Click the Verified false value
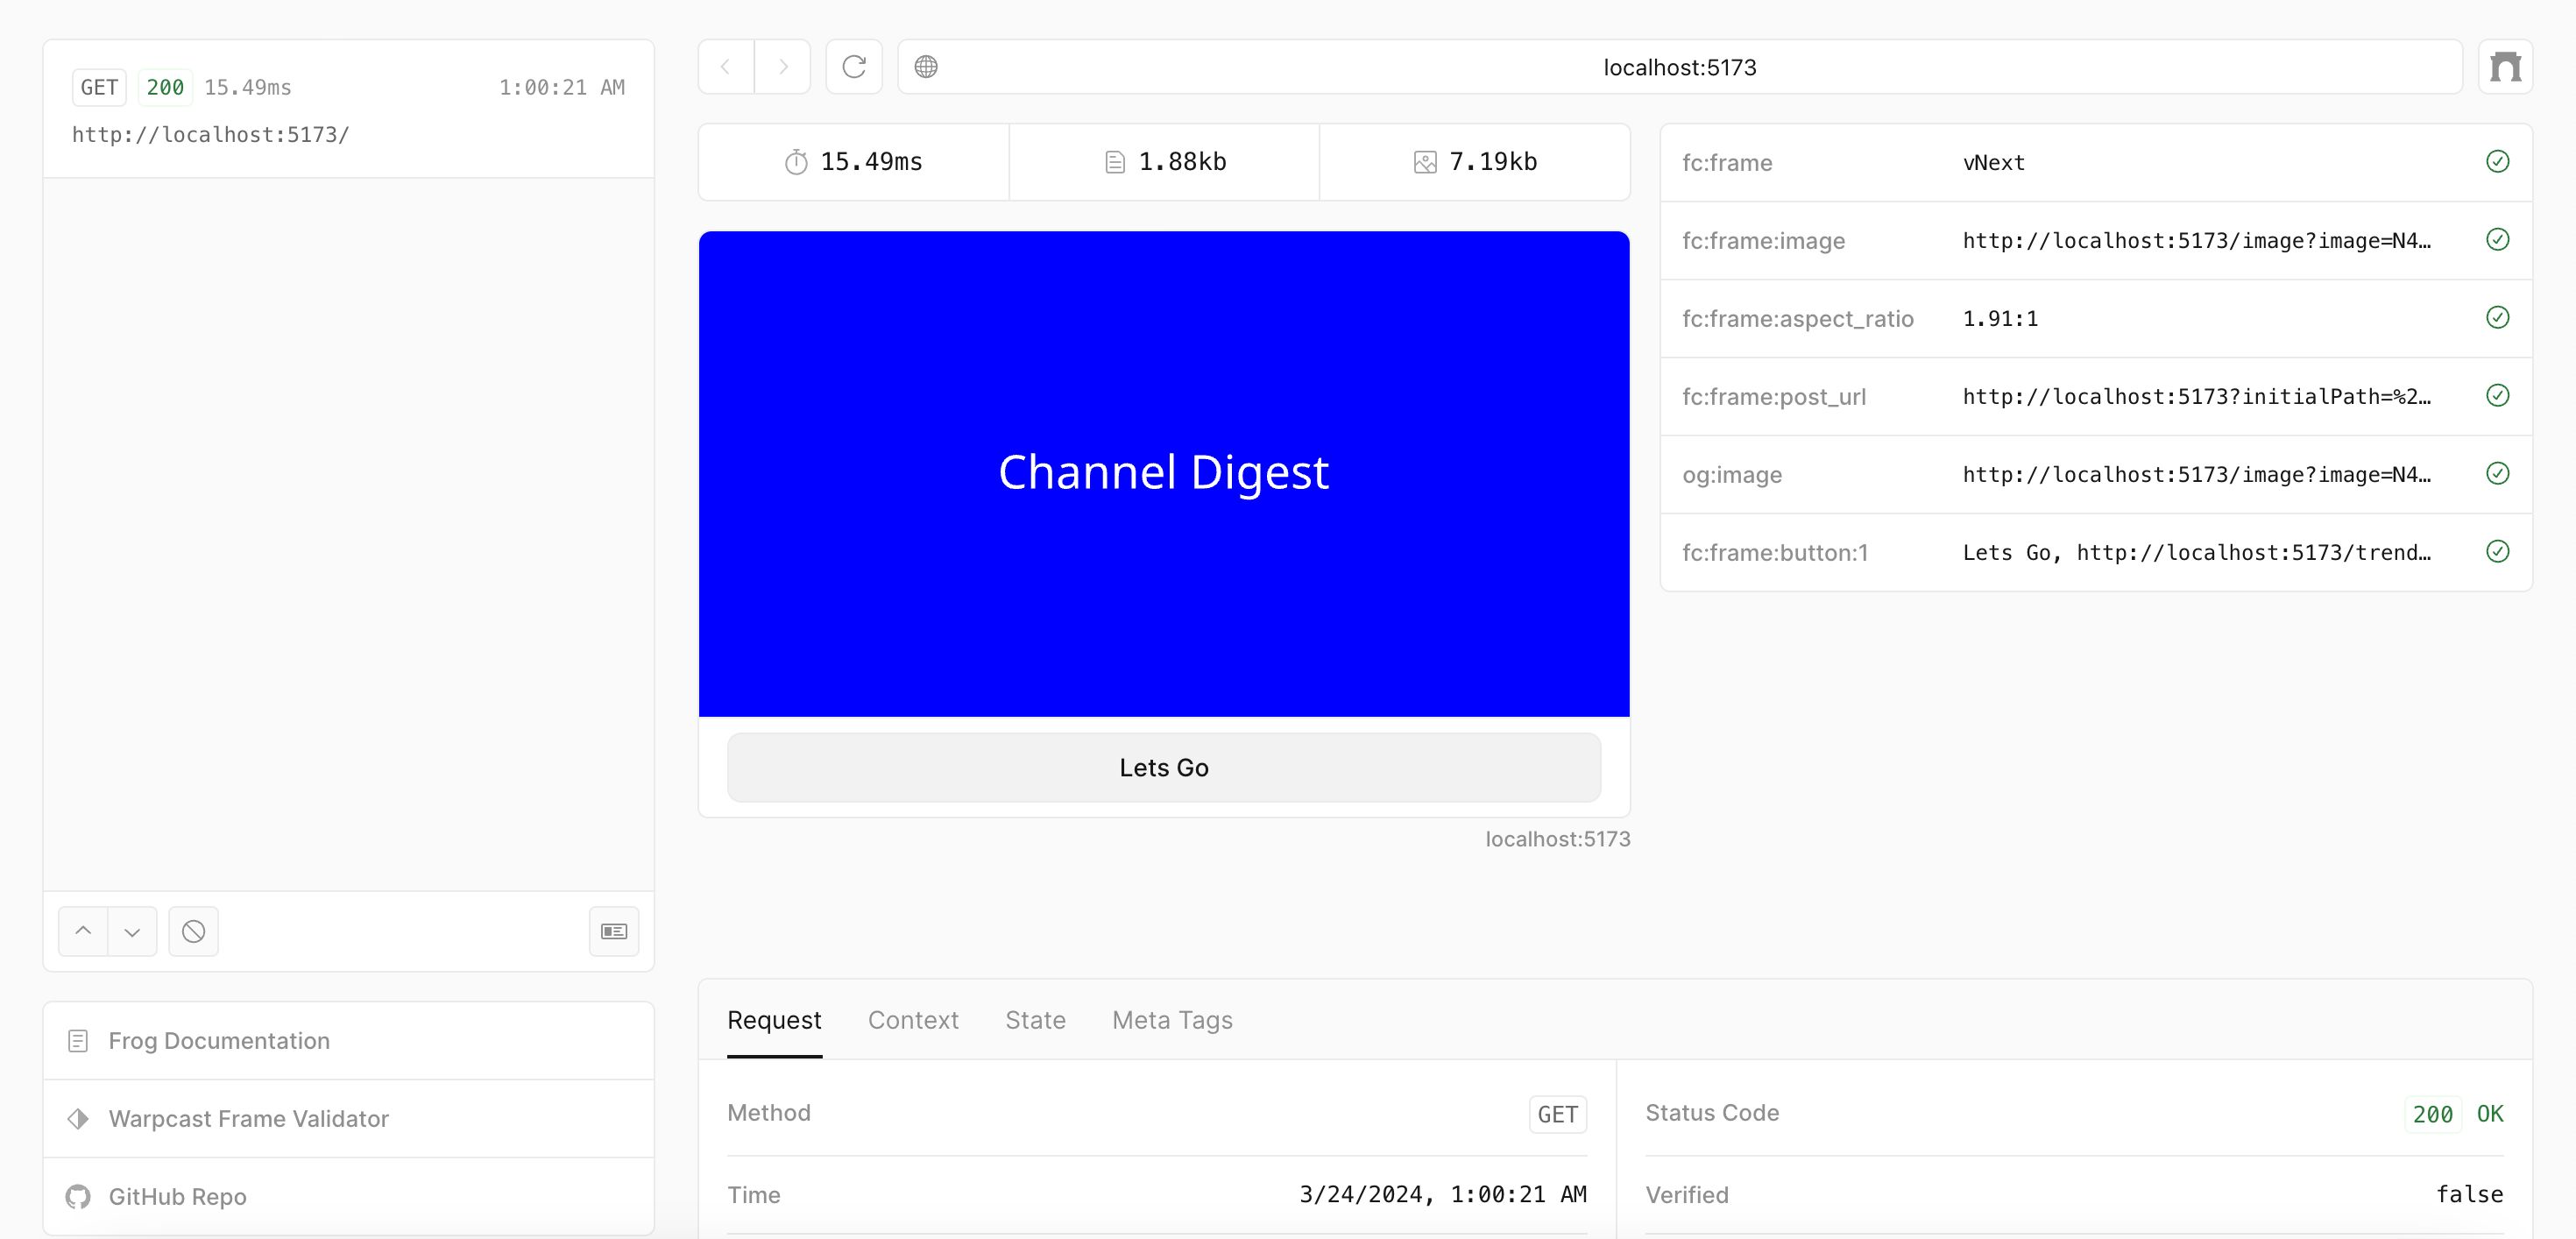Viewport: 2576px width, 1239px height. [2469, 1194]
